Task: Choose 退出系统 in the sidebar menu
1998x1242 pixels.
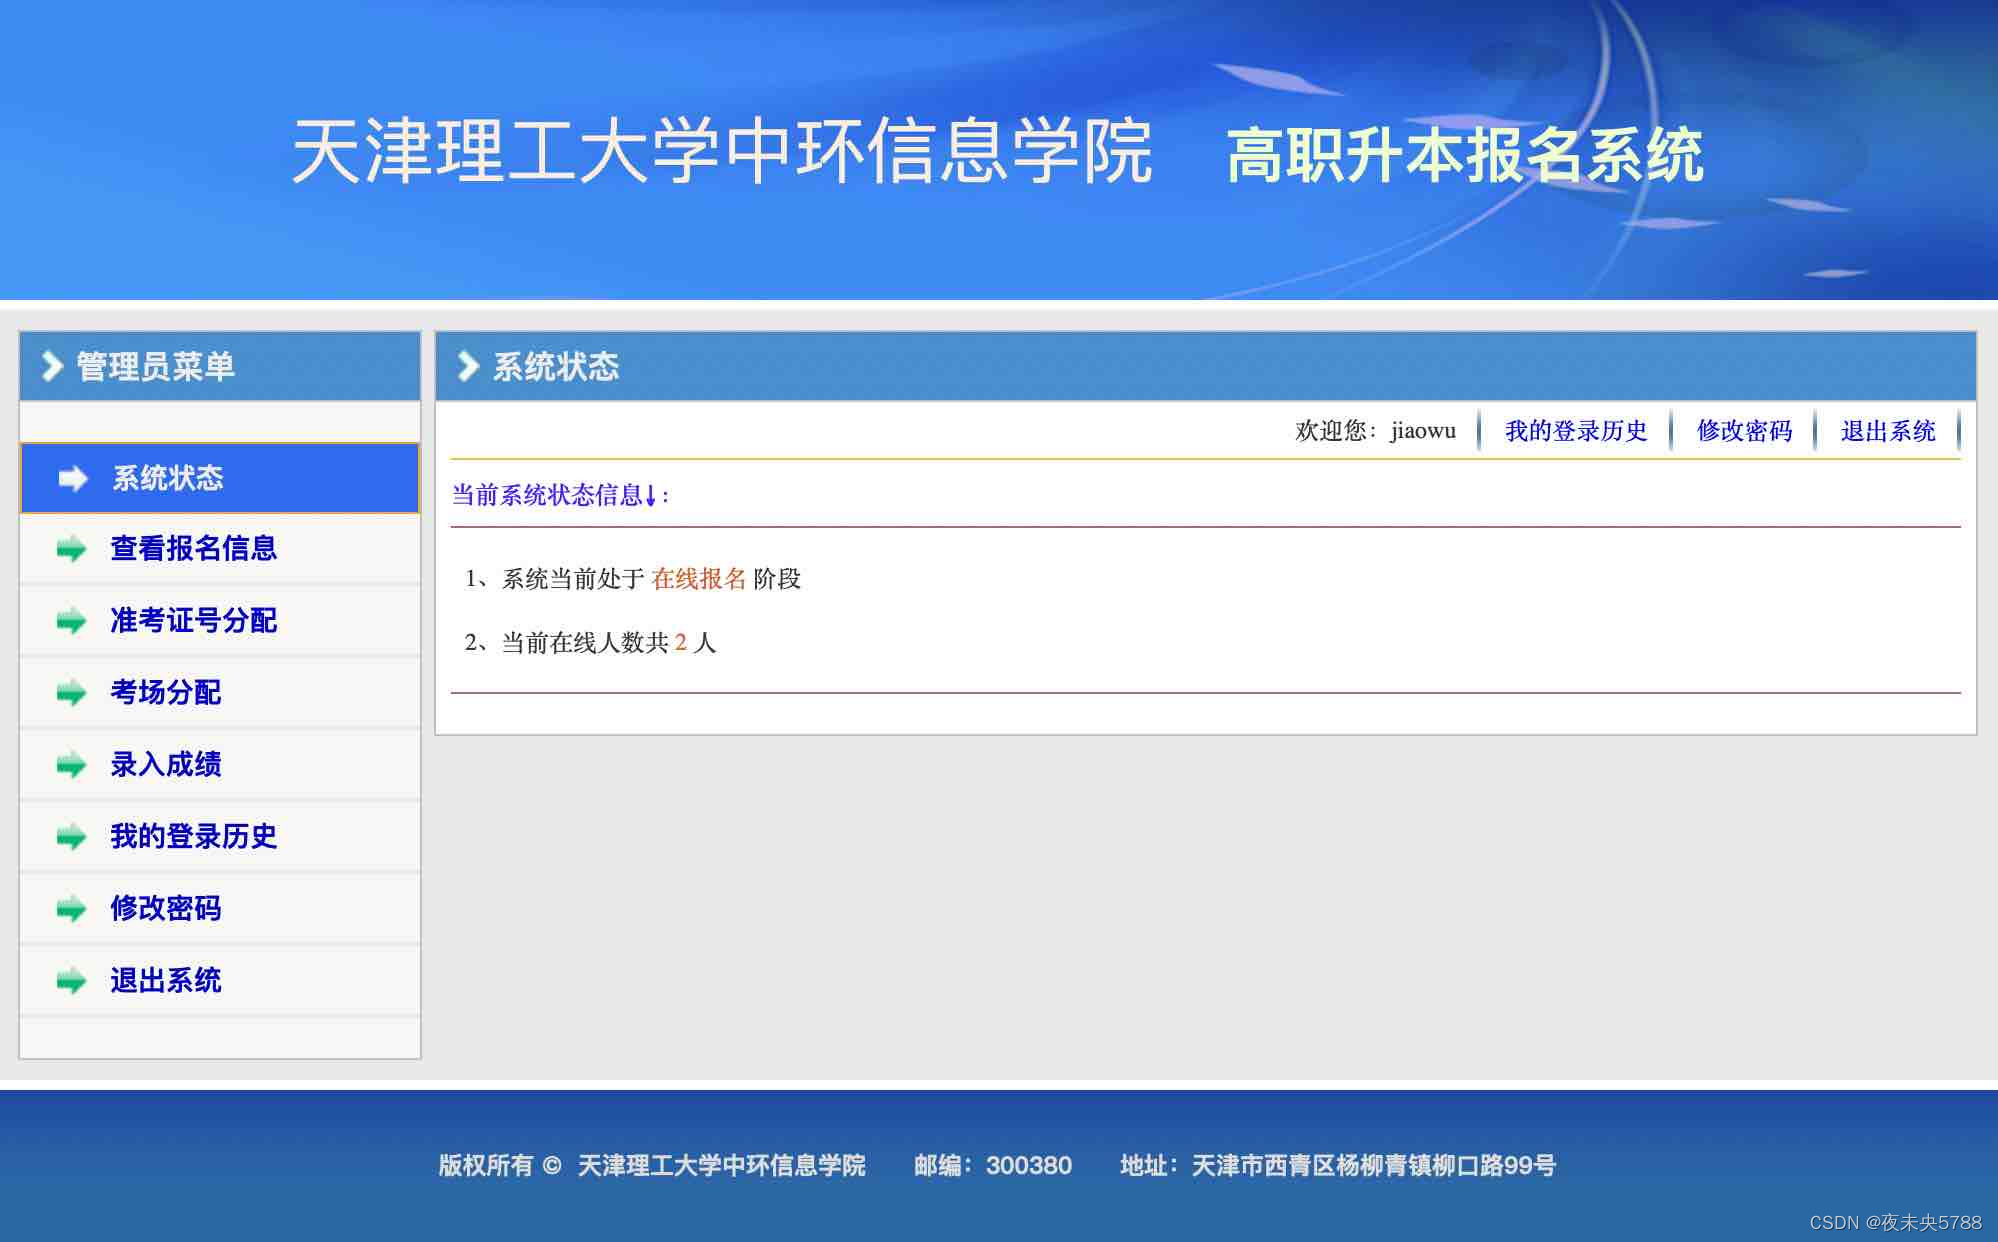Action: coord(220,981)
